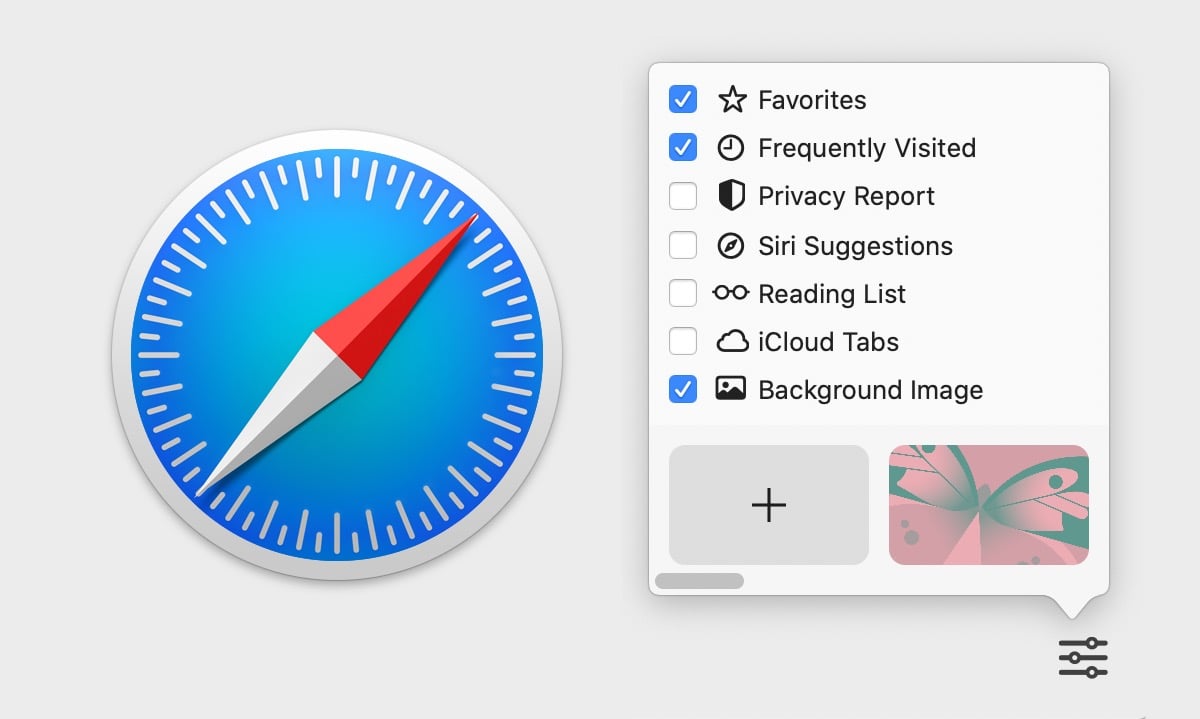The height and width of the screenshot is (719, 1200).
Task: Uncheck the Favorites checkbox
Action: pos(683,100)
